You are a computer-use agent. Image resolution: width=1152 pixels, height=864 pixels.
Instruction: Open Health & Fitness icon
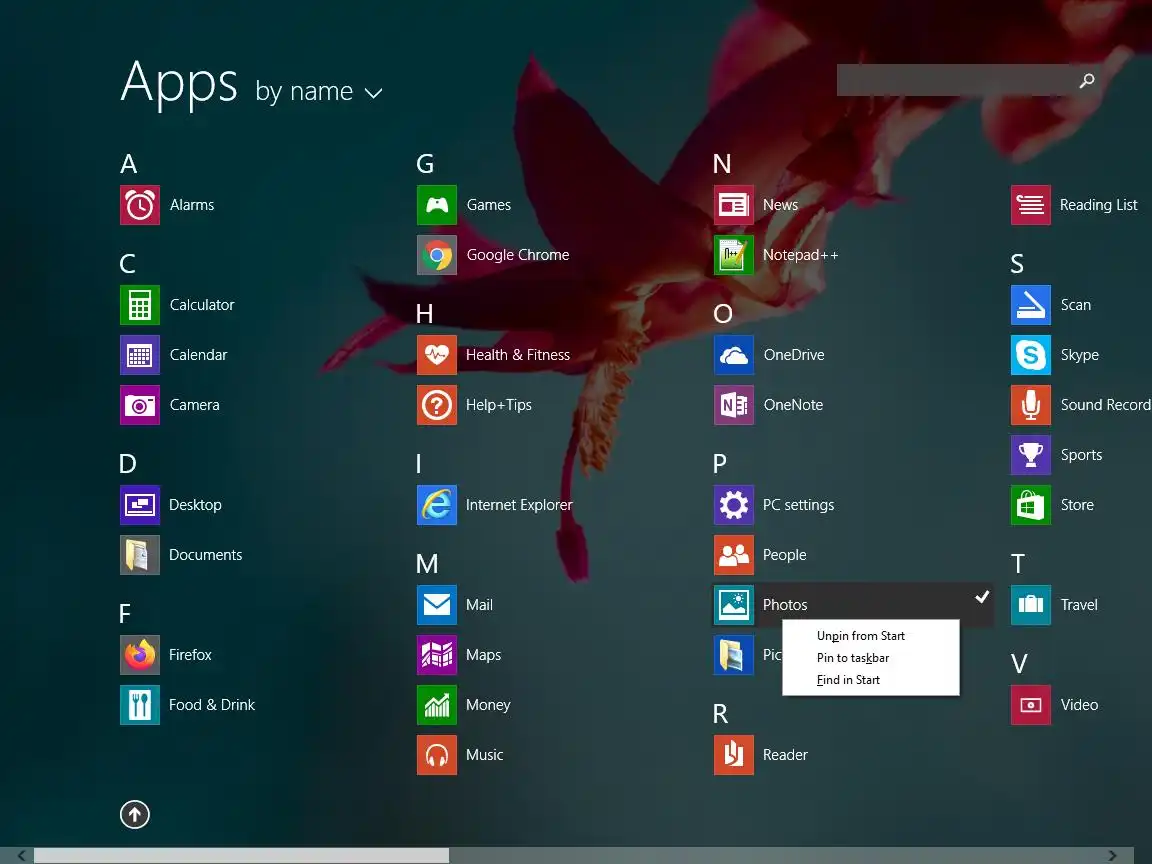[x=436, y=355]
